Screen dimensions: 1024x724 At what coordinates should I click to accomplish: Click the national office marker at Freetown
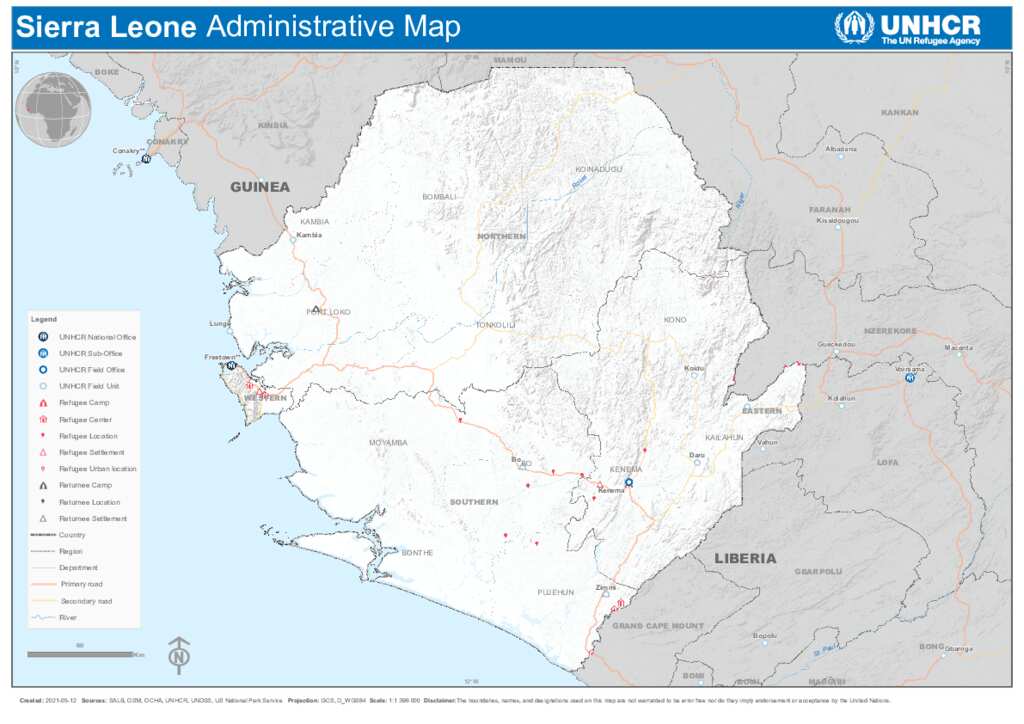pyautogui.click(x=231, y=366)
